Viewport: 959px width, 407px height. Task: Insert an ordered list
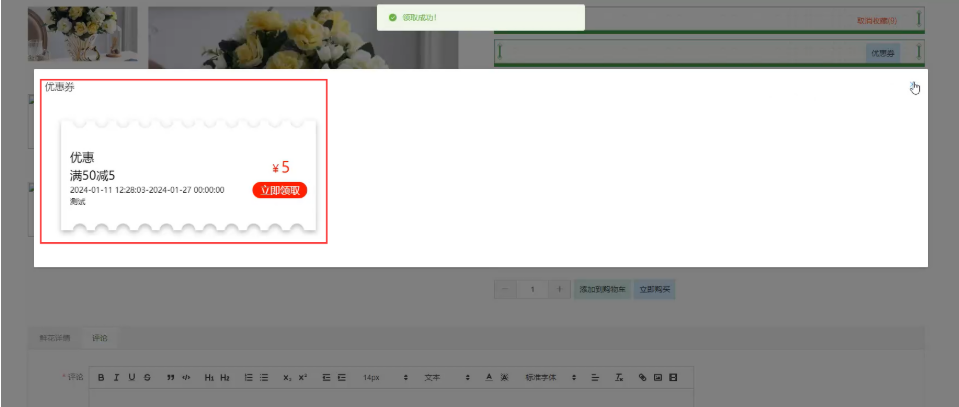tap(249, 378)
